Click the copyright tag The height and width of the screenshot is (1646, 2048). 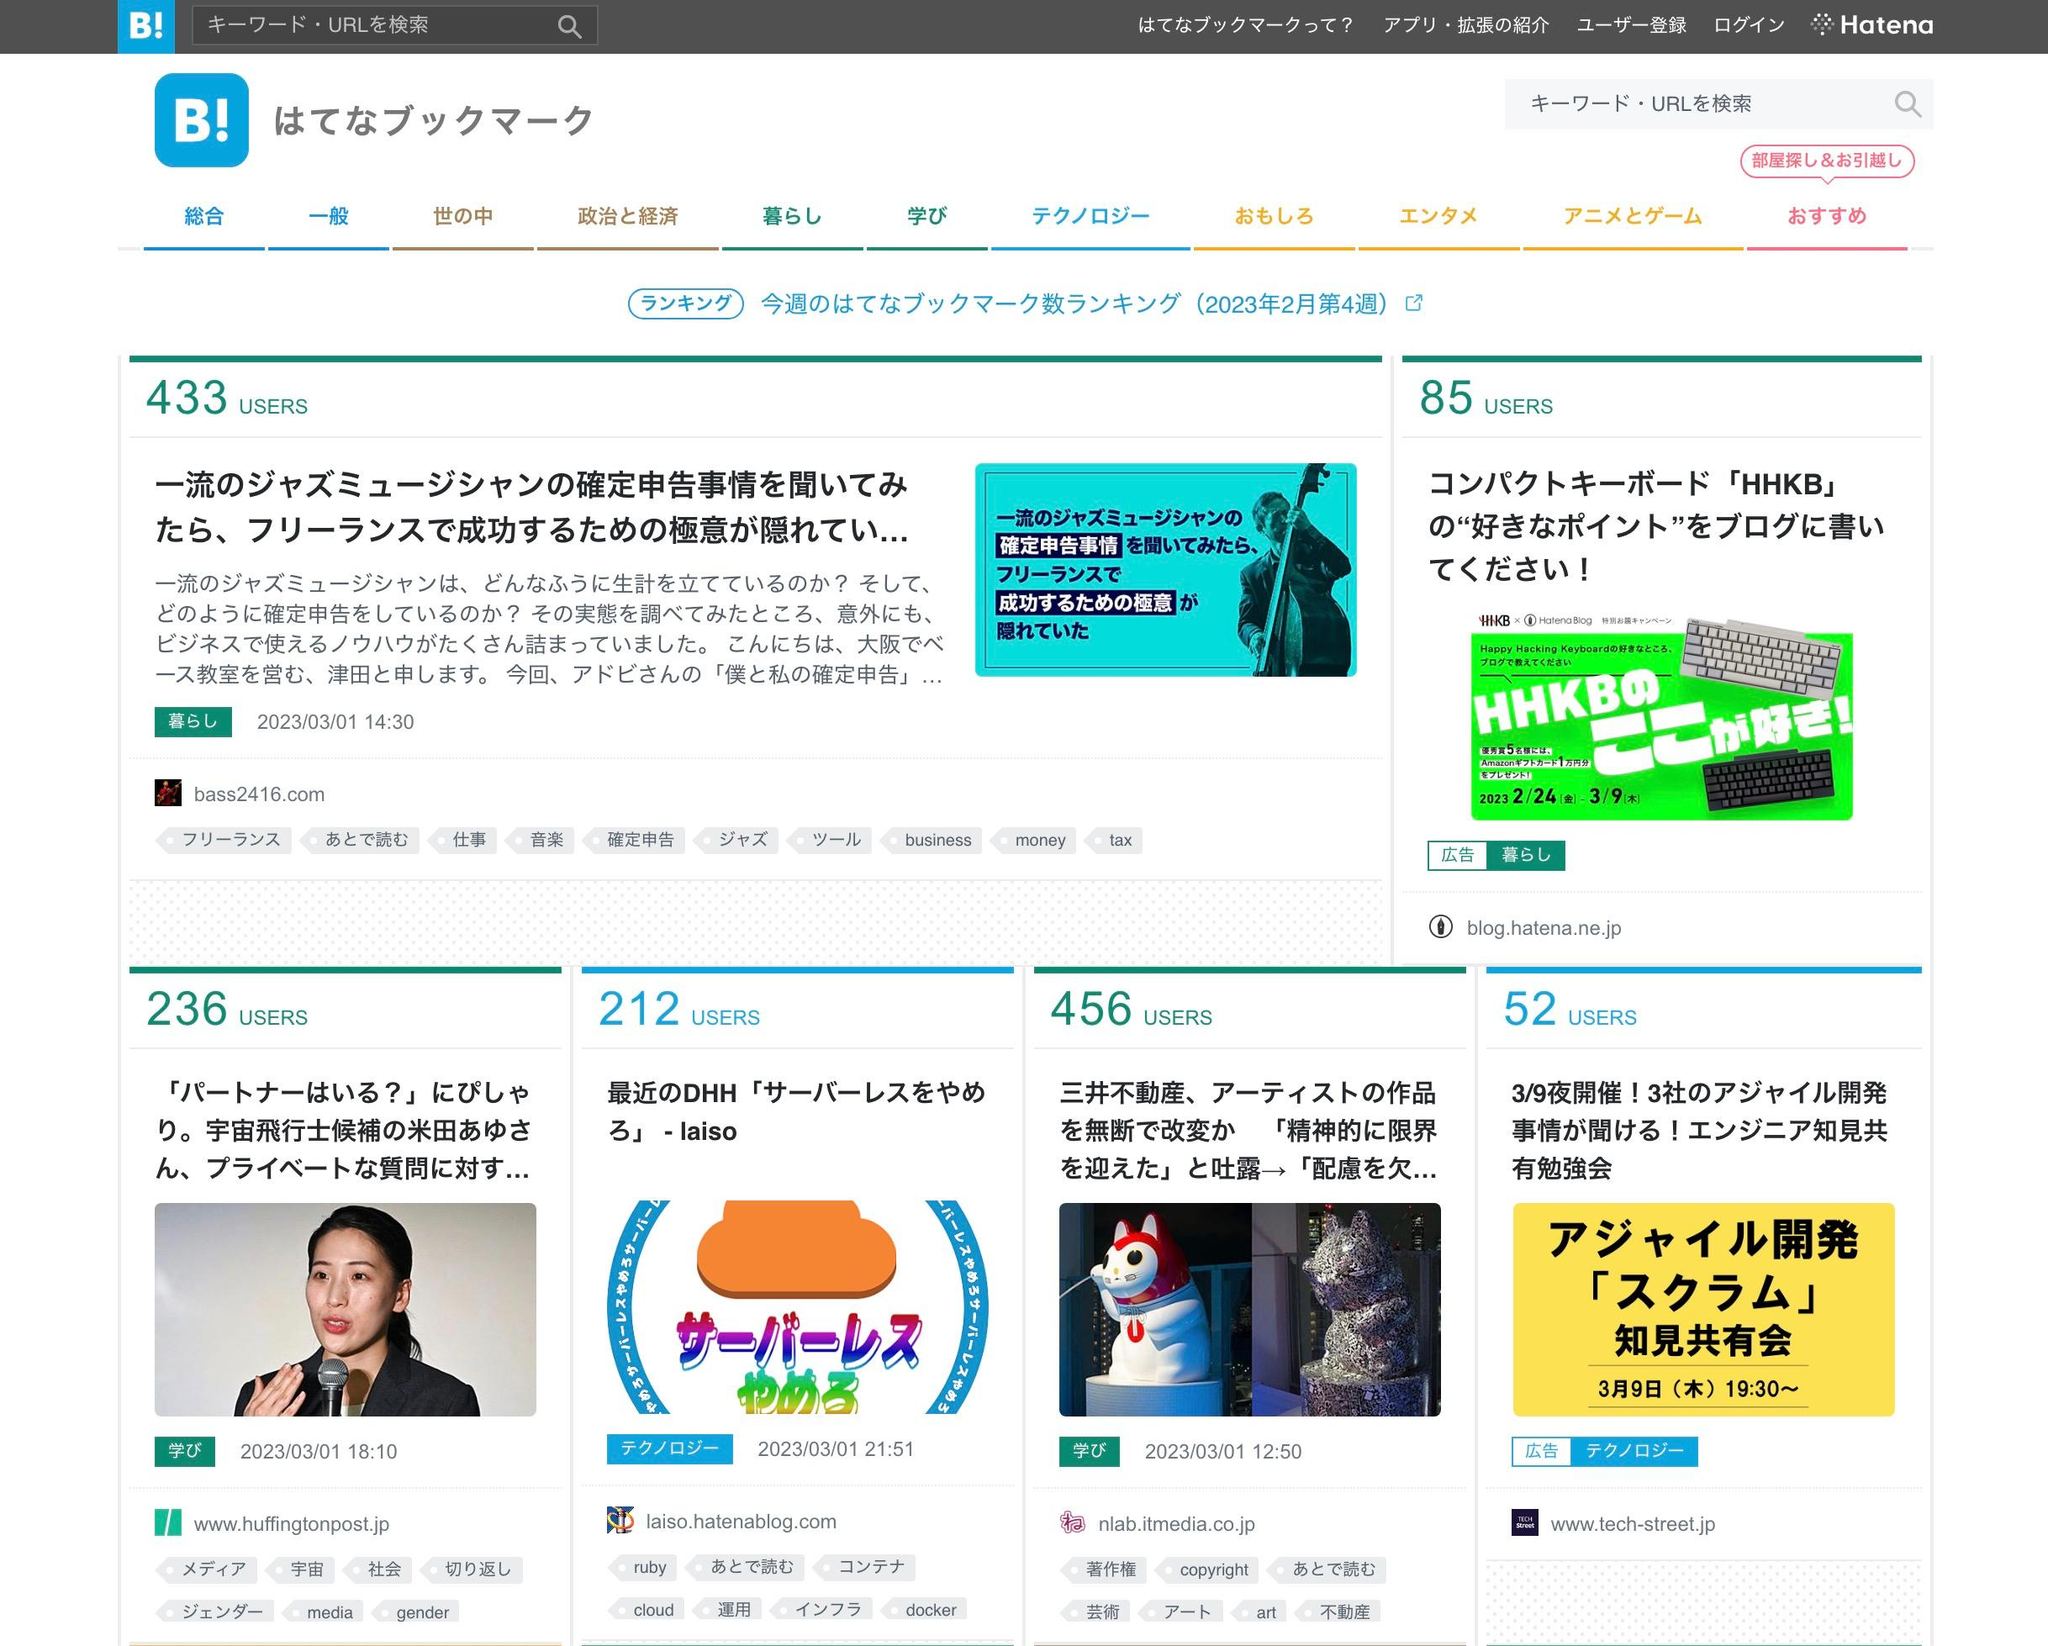[1209, 1569]
